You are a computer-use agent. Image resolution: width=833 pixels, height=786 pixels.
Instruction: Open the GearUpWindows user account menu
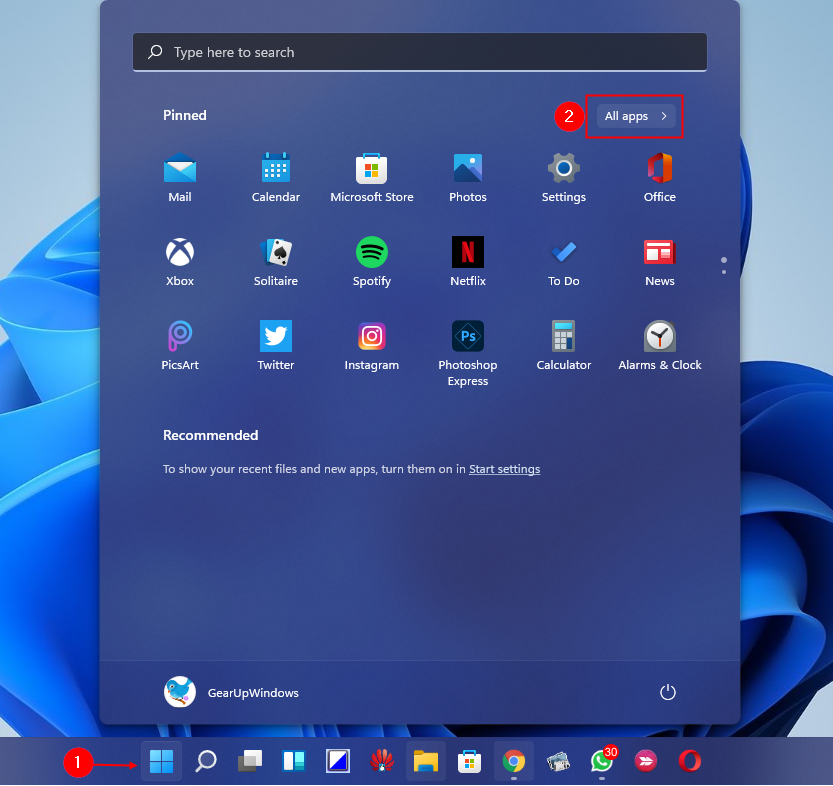(x=231, y=692)
